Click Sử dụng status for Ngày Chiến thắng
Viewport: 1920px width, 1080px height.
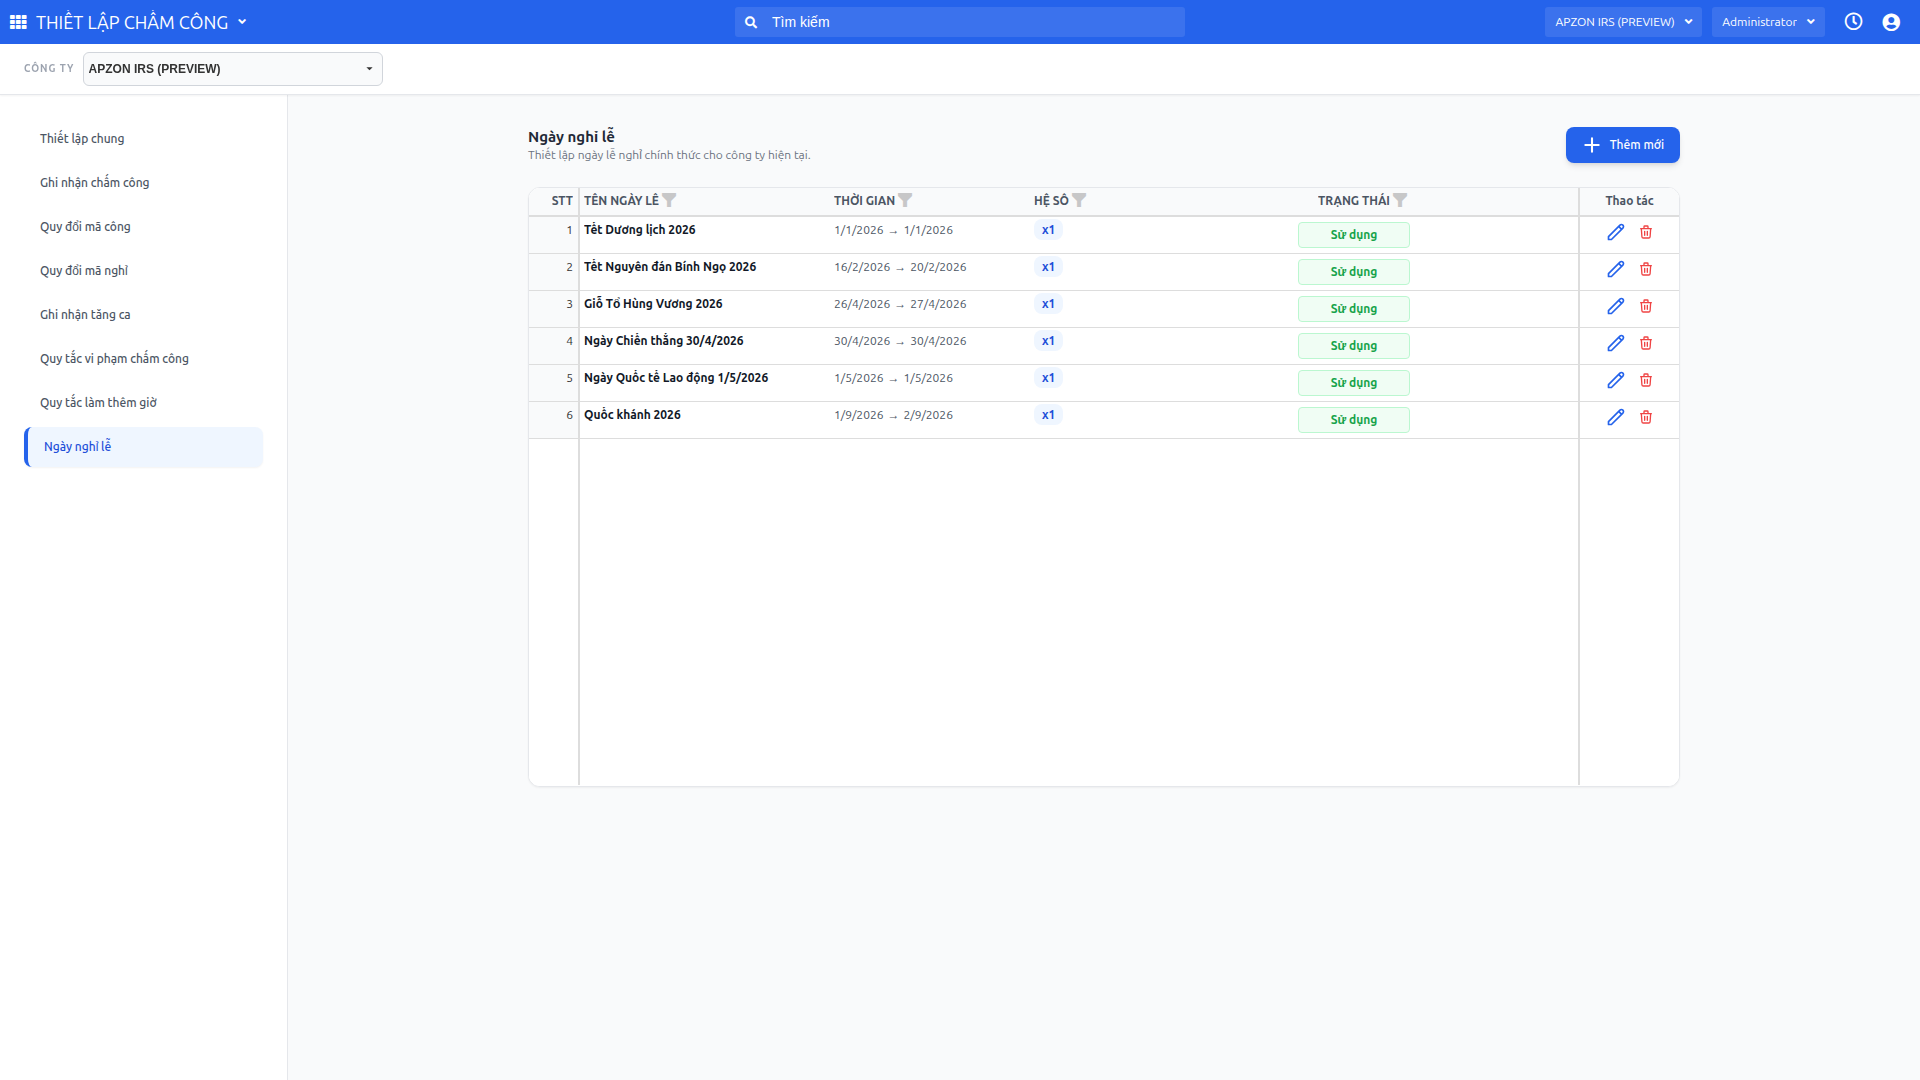pos(1353,346)
